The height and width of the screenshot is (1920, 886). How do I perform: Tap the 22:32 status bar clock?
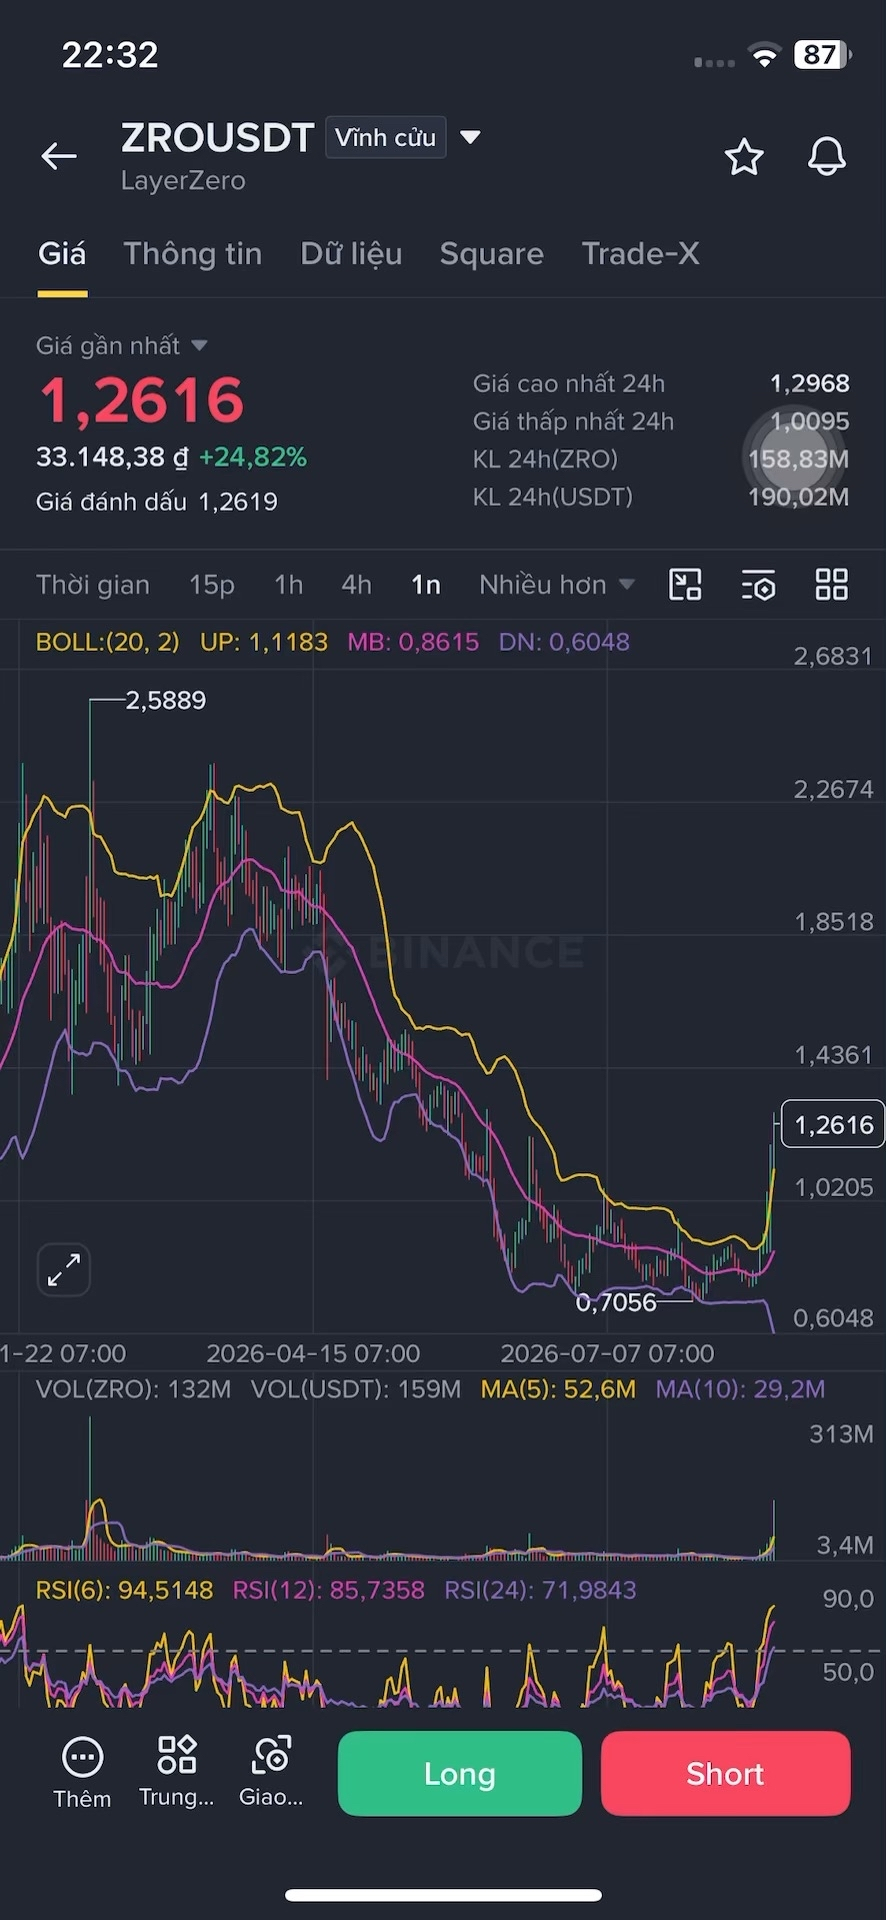coord(110,55)
